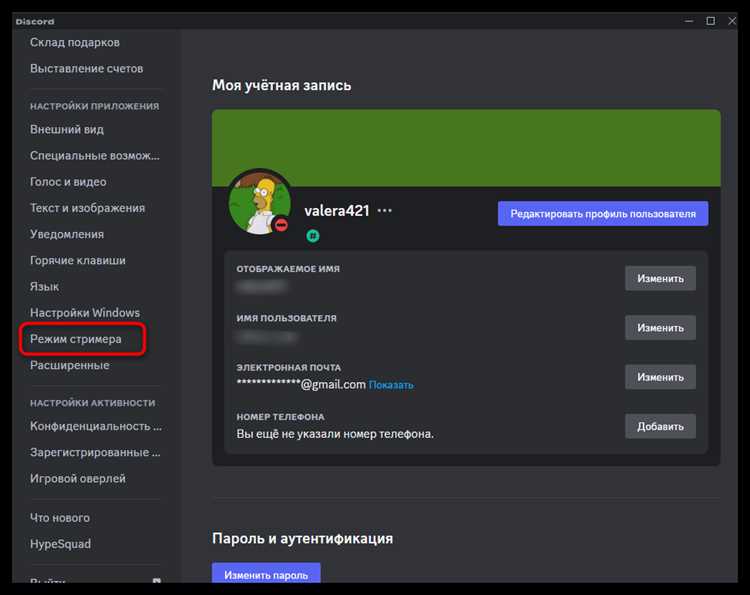This screenshot has width=750, height=595.
Task: Select Голос и видео in sidebar
Action: pyautogui.click(x=68, y=182)
